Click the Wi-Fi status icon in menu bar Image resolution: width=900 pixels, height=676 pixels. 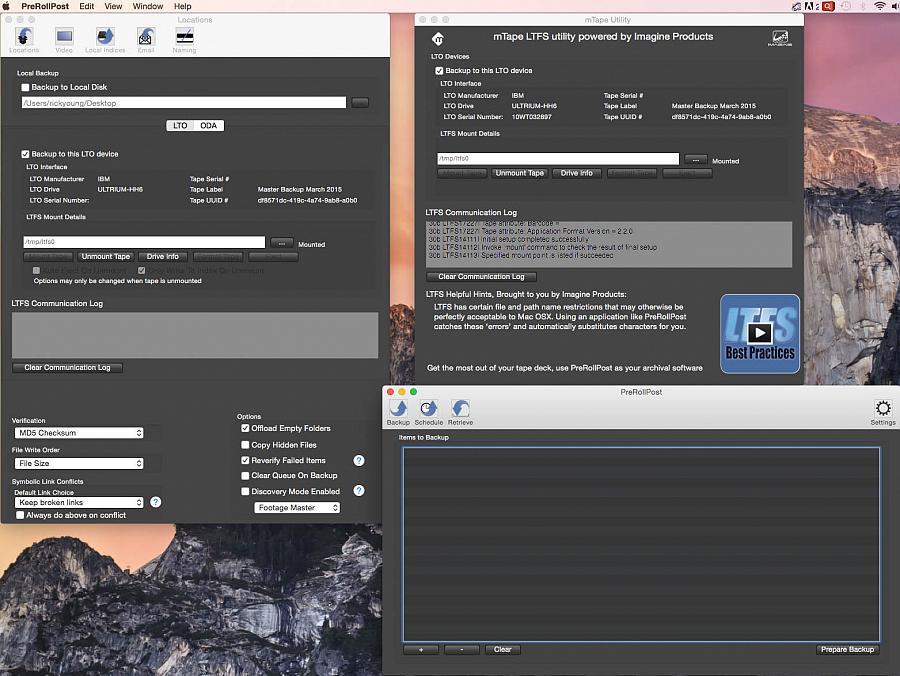coord(879,6)
